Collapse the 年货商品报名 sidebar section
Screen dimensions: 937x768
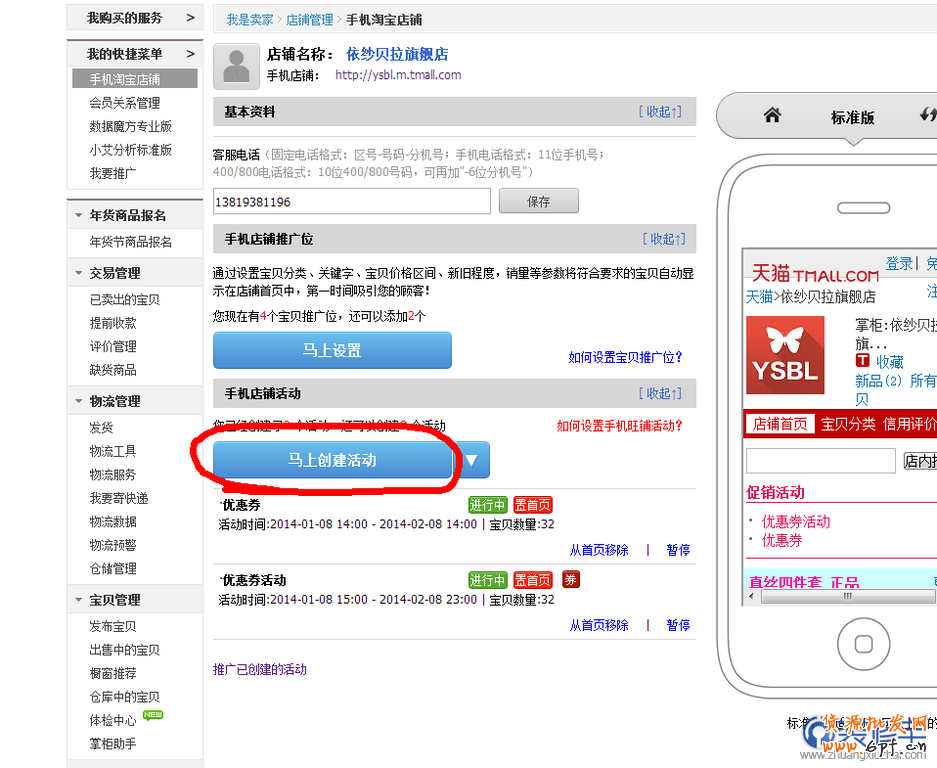78,215
